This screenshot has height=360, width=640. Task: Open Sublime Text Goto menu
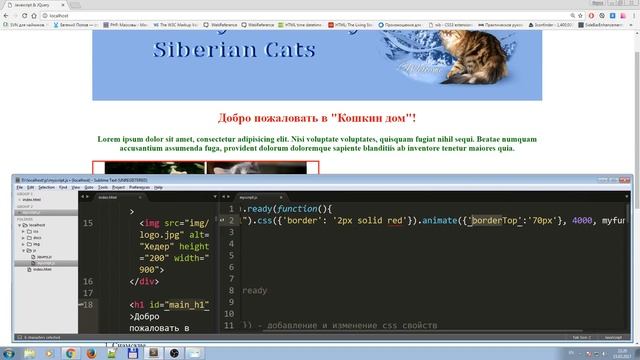89,187
